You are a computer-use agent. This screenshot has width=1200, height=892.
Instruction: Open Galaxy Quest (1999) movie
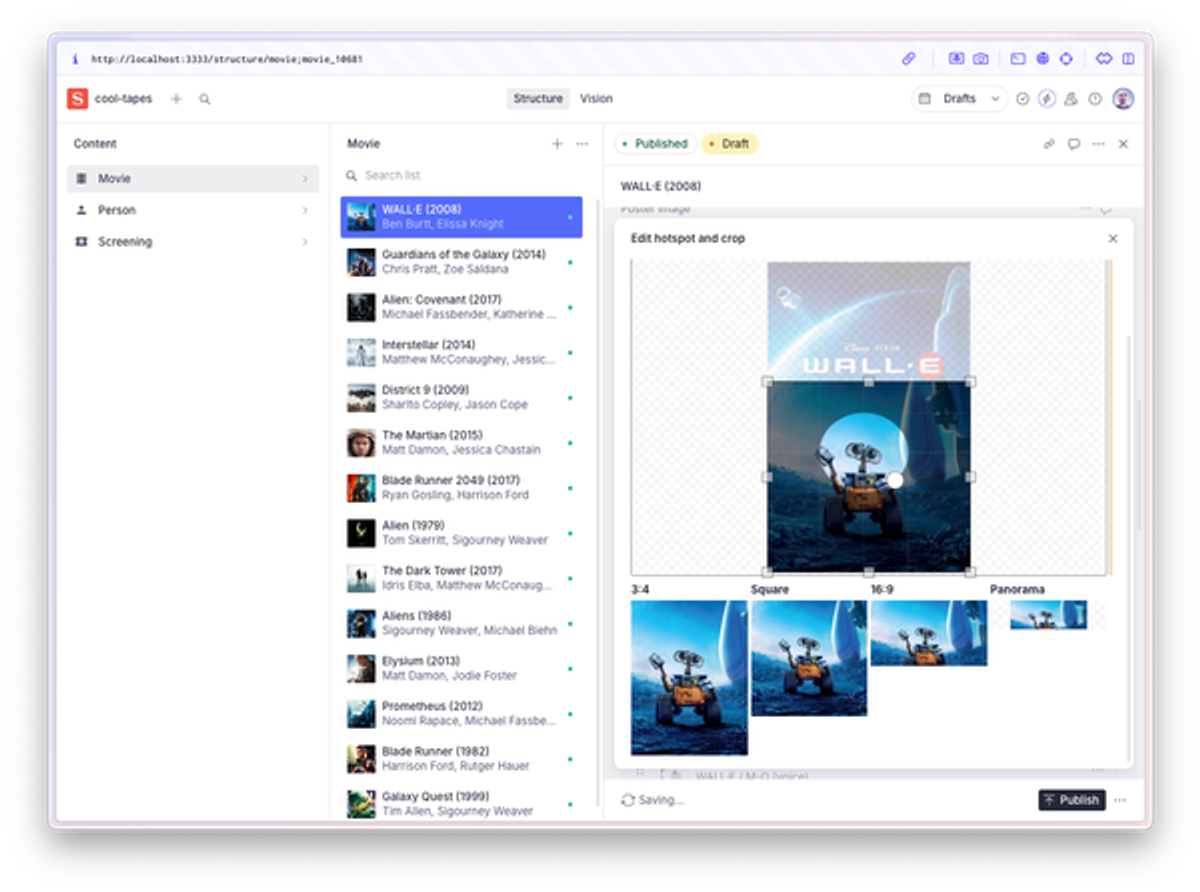click(461, 804)
